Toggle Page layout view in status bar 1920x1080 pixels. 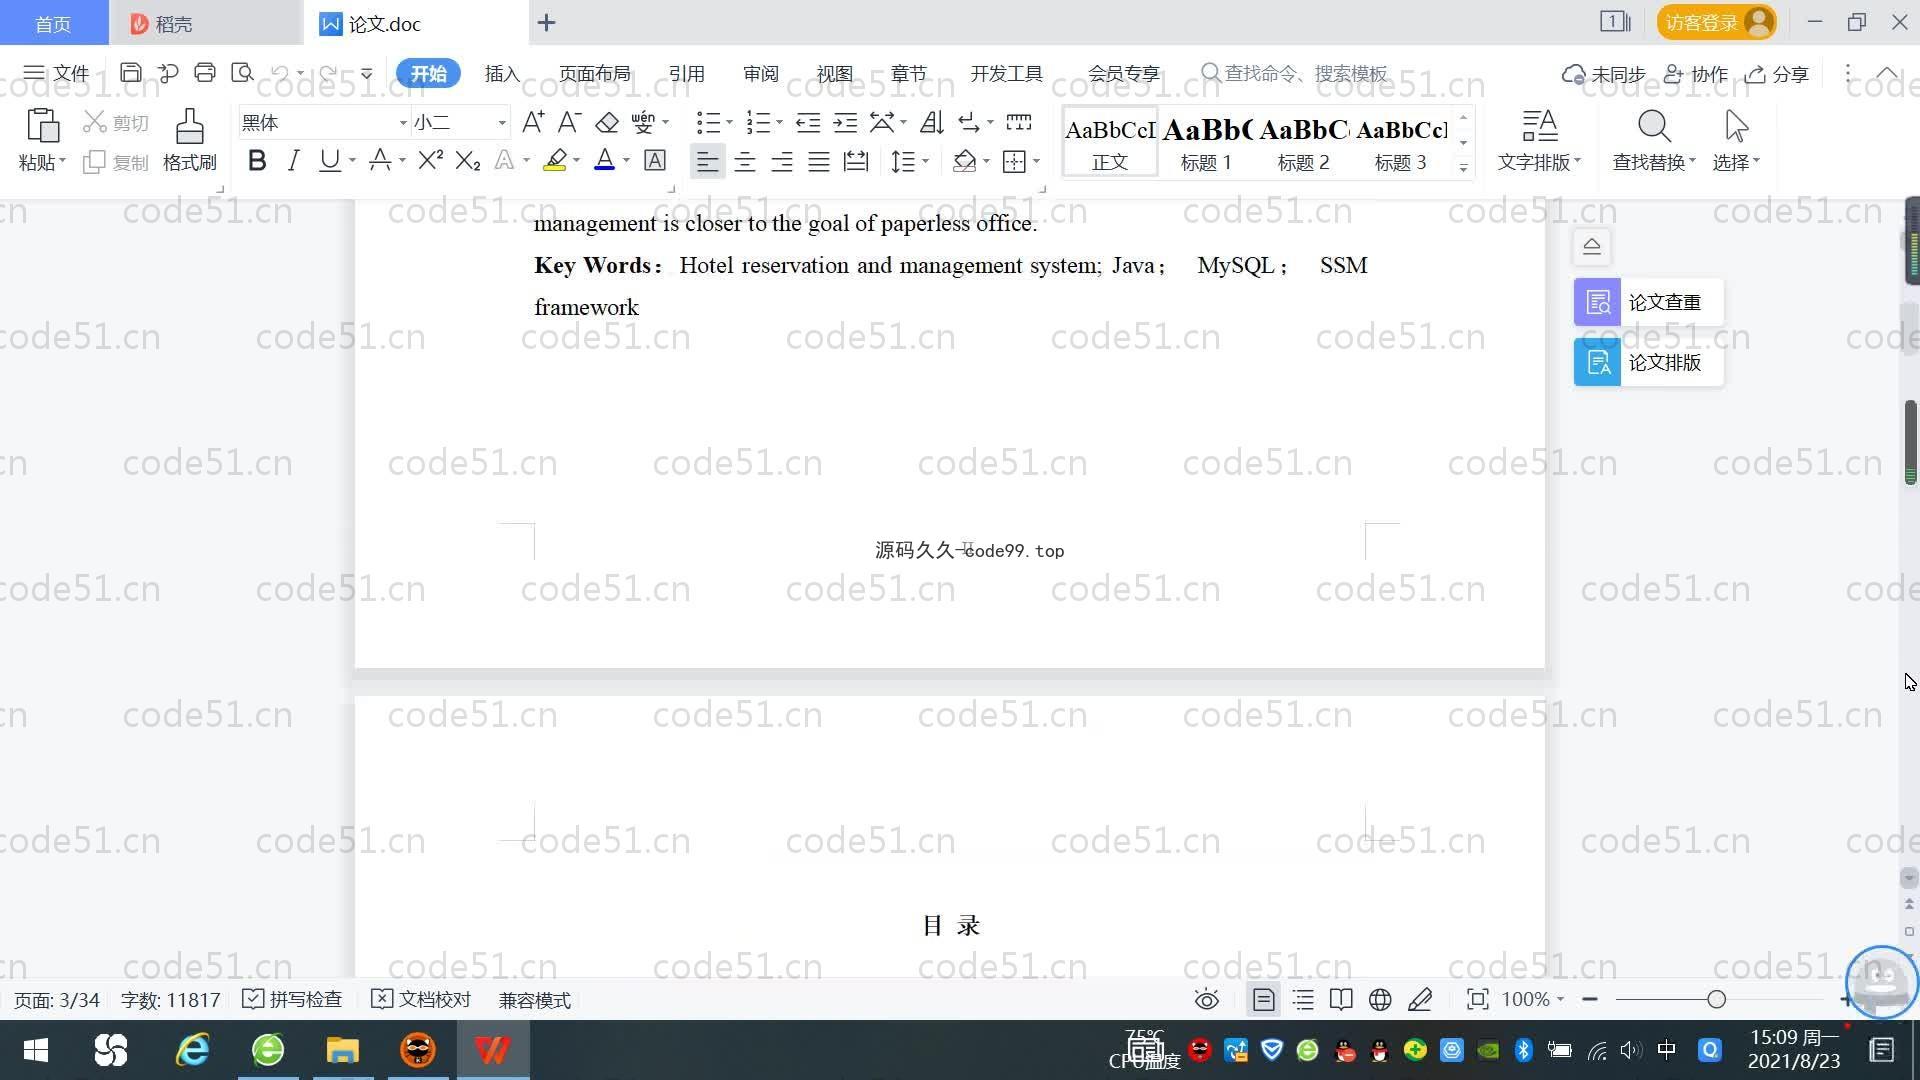coord(1264,1000)
